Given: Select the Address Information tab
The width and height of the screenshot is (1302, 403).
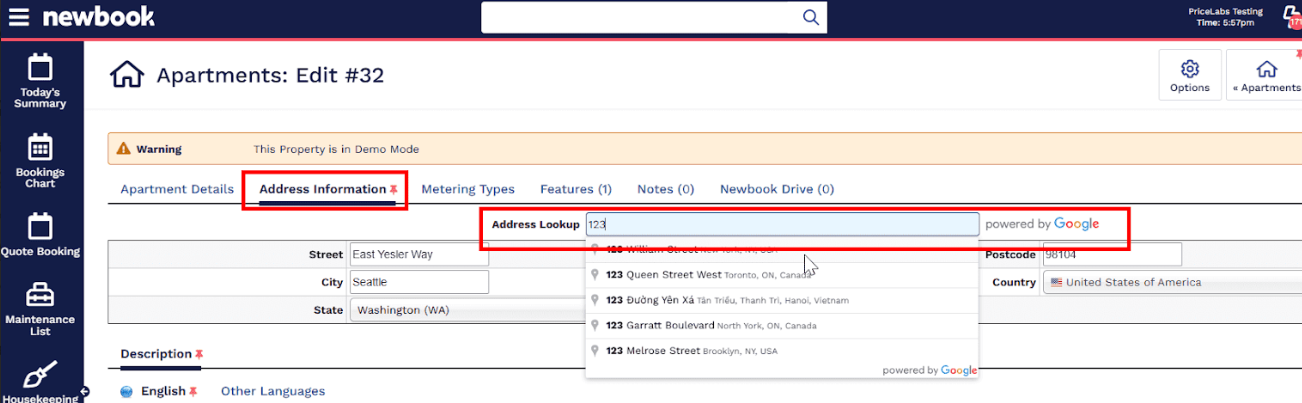Looking at the screenshot, I should point(322,189).
